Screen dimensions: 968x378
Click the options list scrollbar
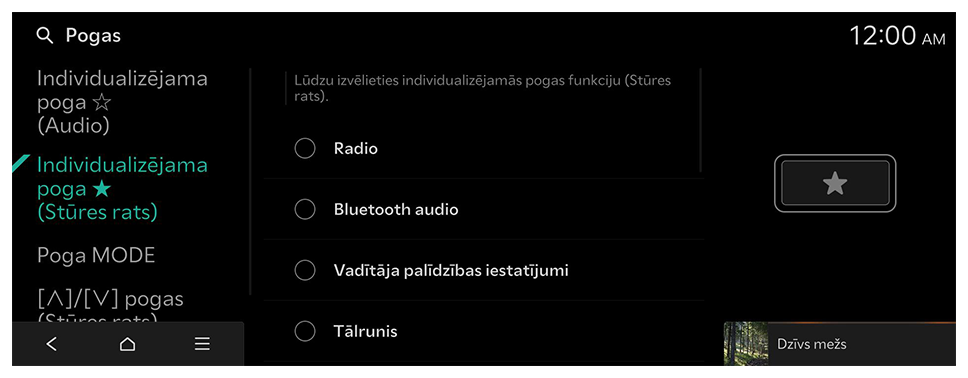coord(701,120)
